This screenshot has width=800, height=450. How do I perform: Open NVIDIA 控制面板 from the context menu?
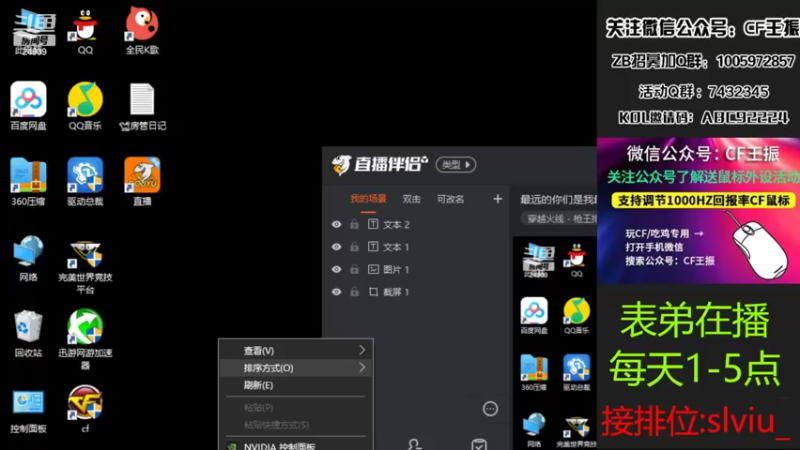(296, 445)
